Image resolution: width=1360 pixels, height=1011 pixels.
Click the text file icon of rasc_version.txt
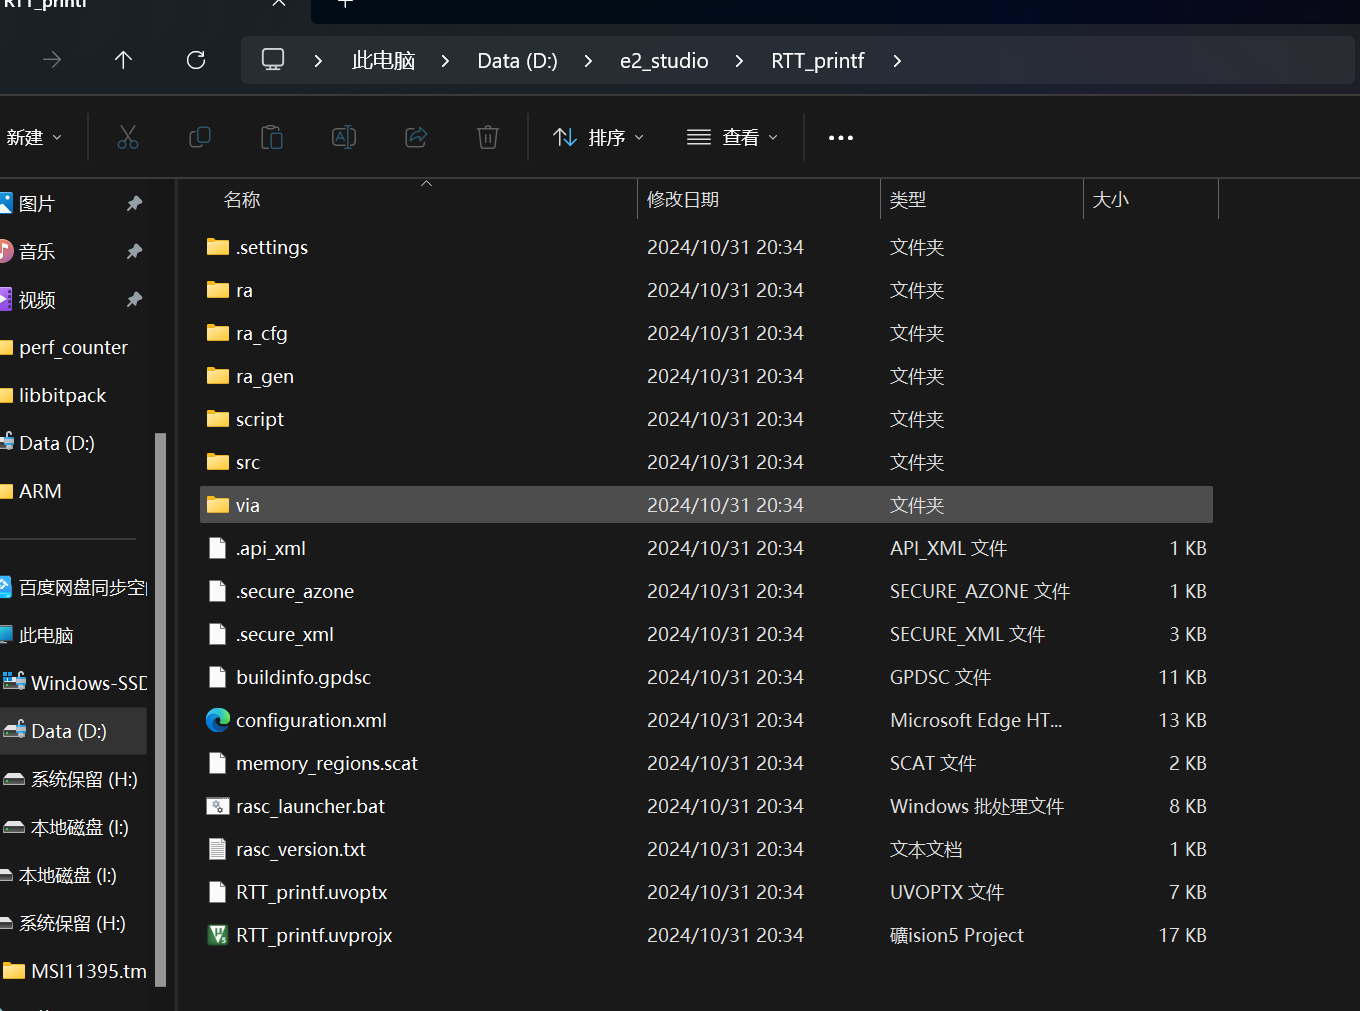pyautogui.click(x=217, y=849)
